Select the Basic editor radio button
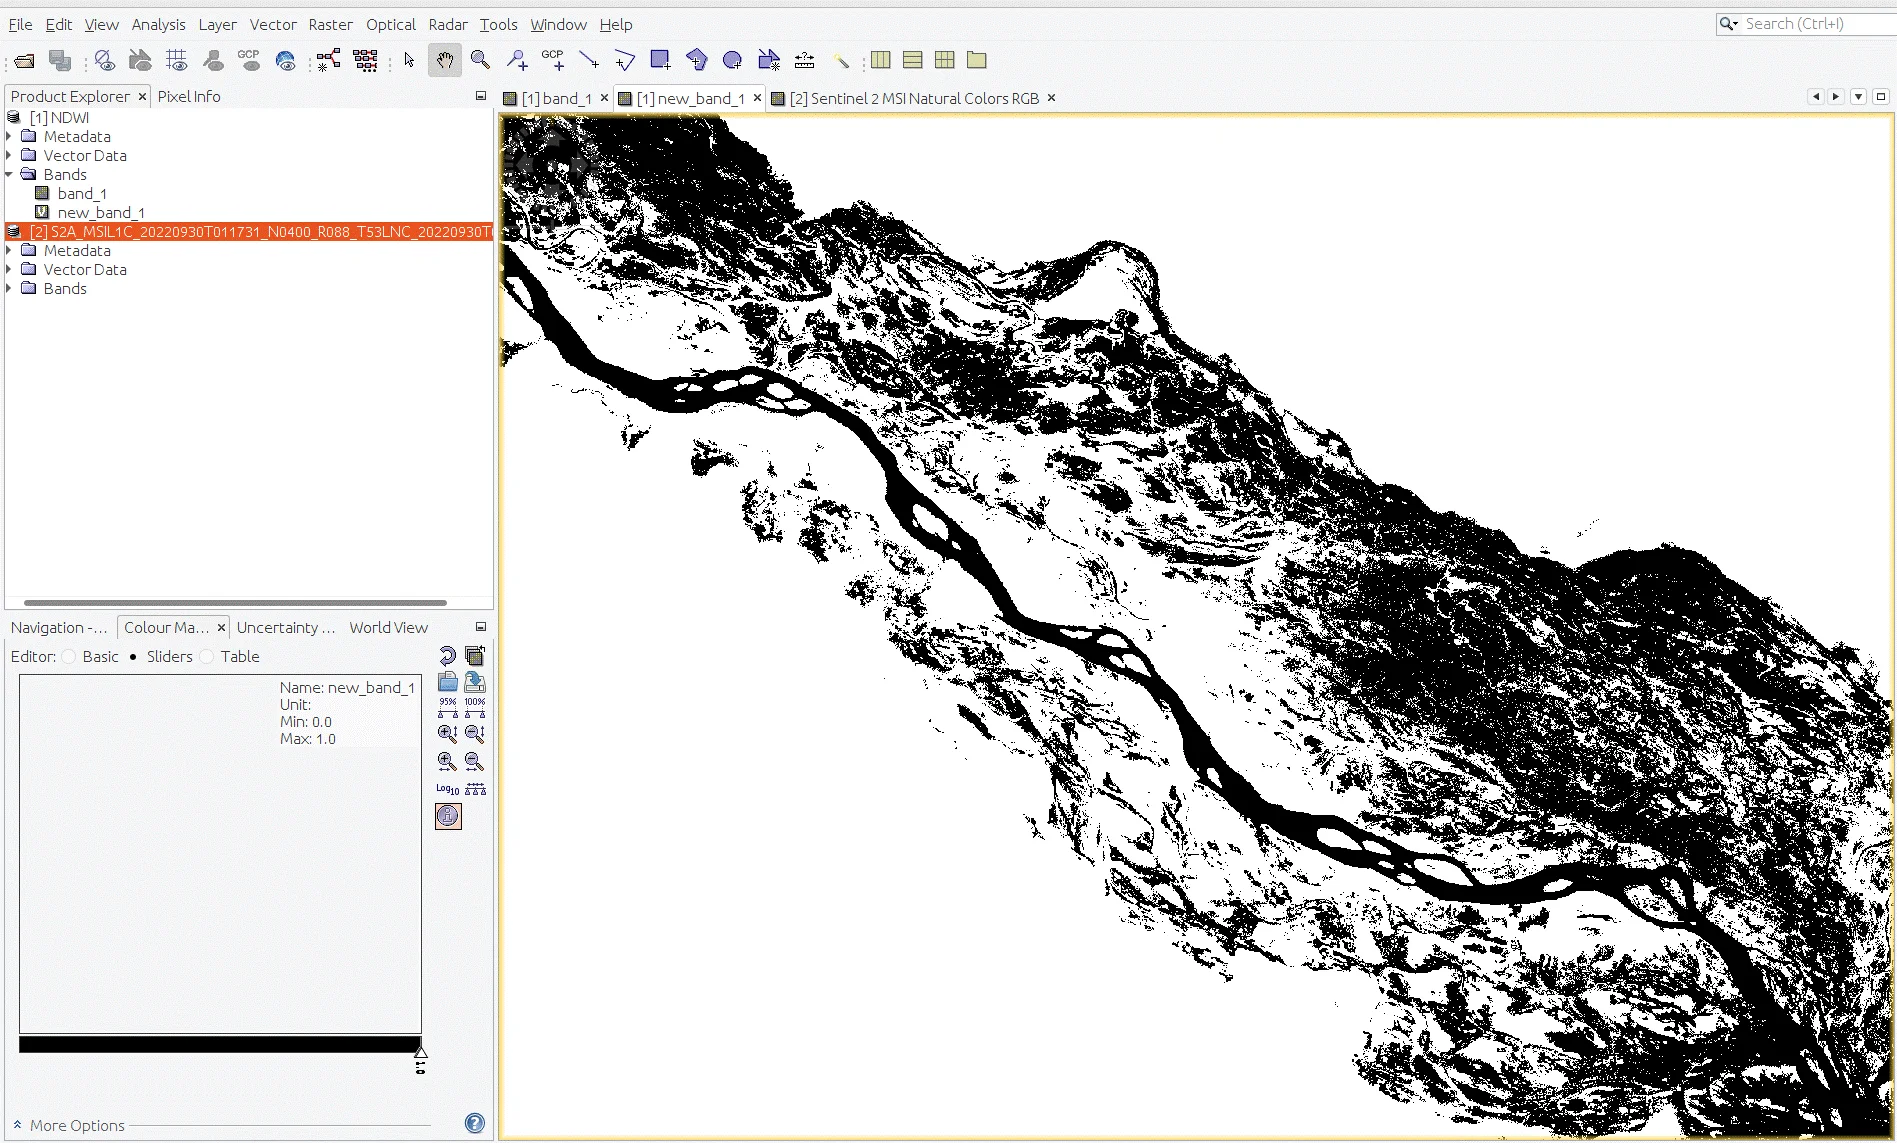The image size is (1897, 1143). point(69,657)
